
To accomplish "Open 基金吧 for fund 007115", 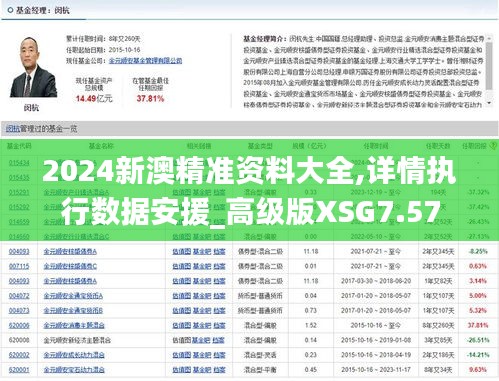I will pyautogui.click(x=202, y=266).
